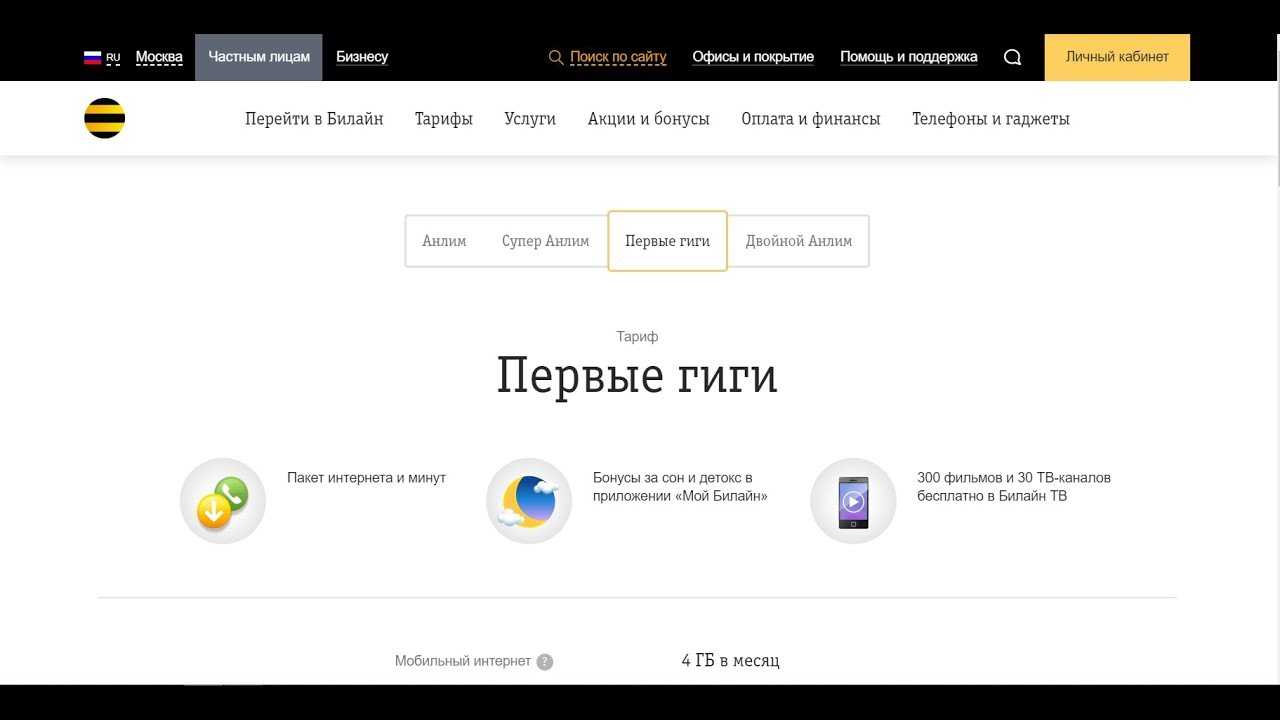
Task: Click the question mark next to Мобильный интернет
Action: [x=545, y=662]
